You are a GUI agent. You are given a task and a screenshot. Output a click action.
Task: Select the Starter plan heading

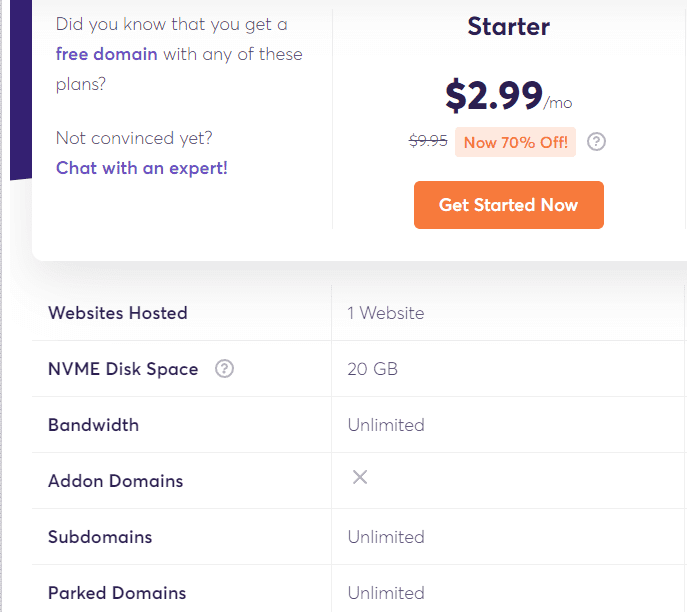tap(509, 27)
